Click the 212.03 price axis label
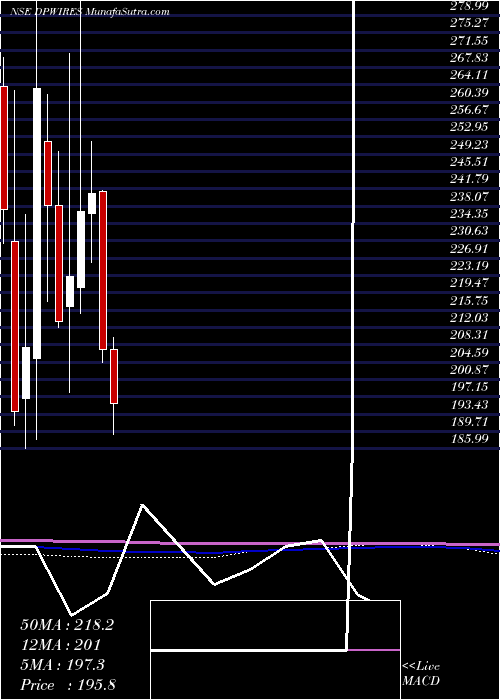This screenshot has height=700, width=500. point(468,317)
